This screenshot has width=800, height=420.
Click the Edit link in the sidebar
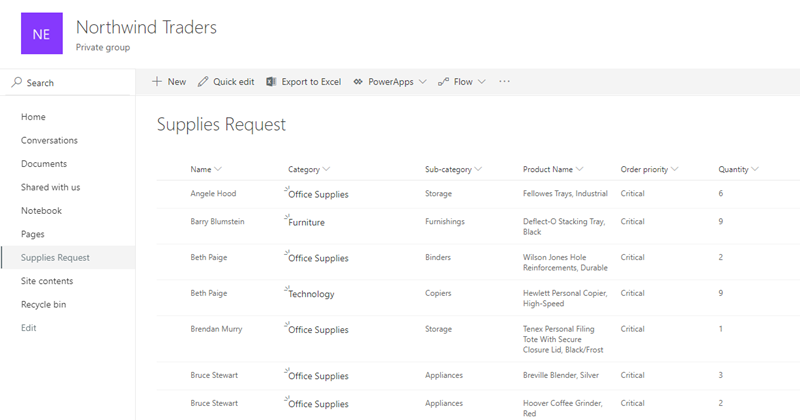(29, 328)
